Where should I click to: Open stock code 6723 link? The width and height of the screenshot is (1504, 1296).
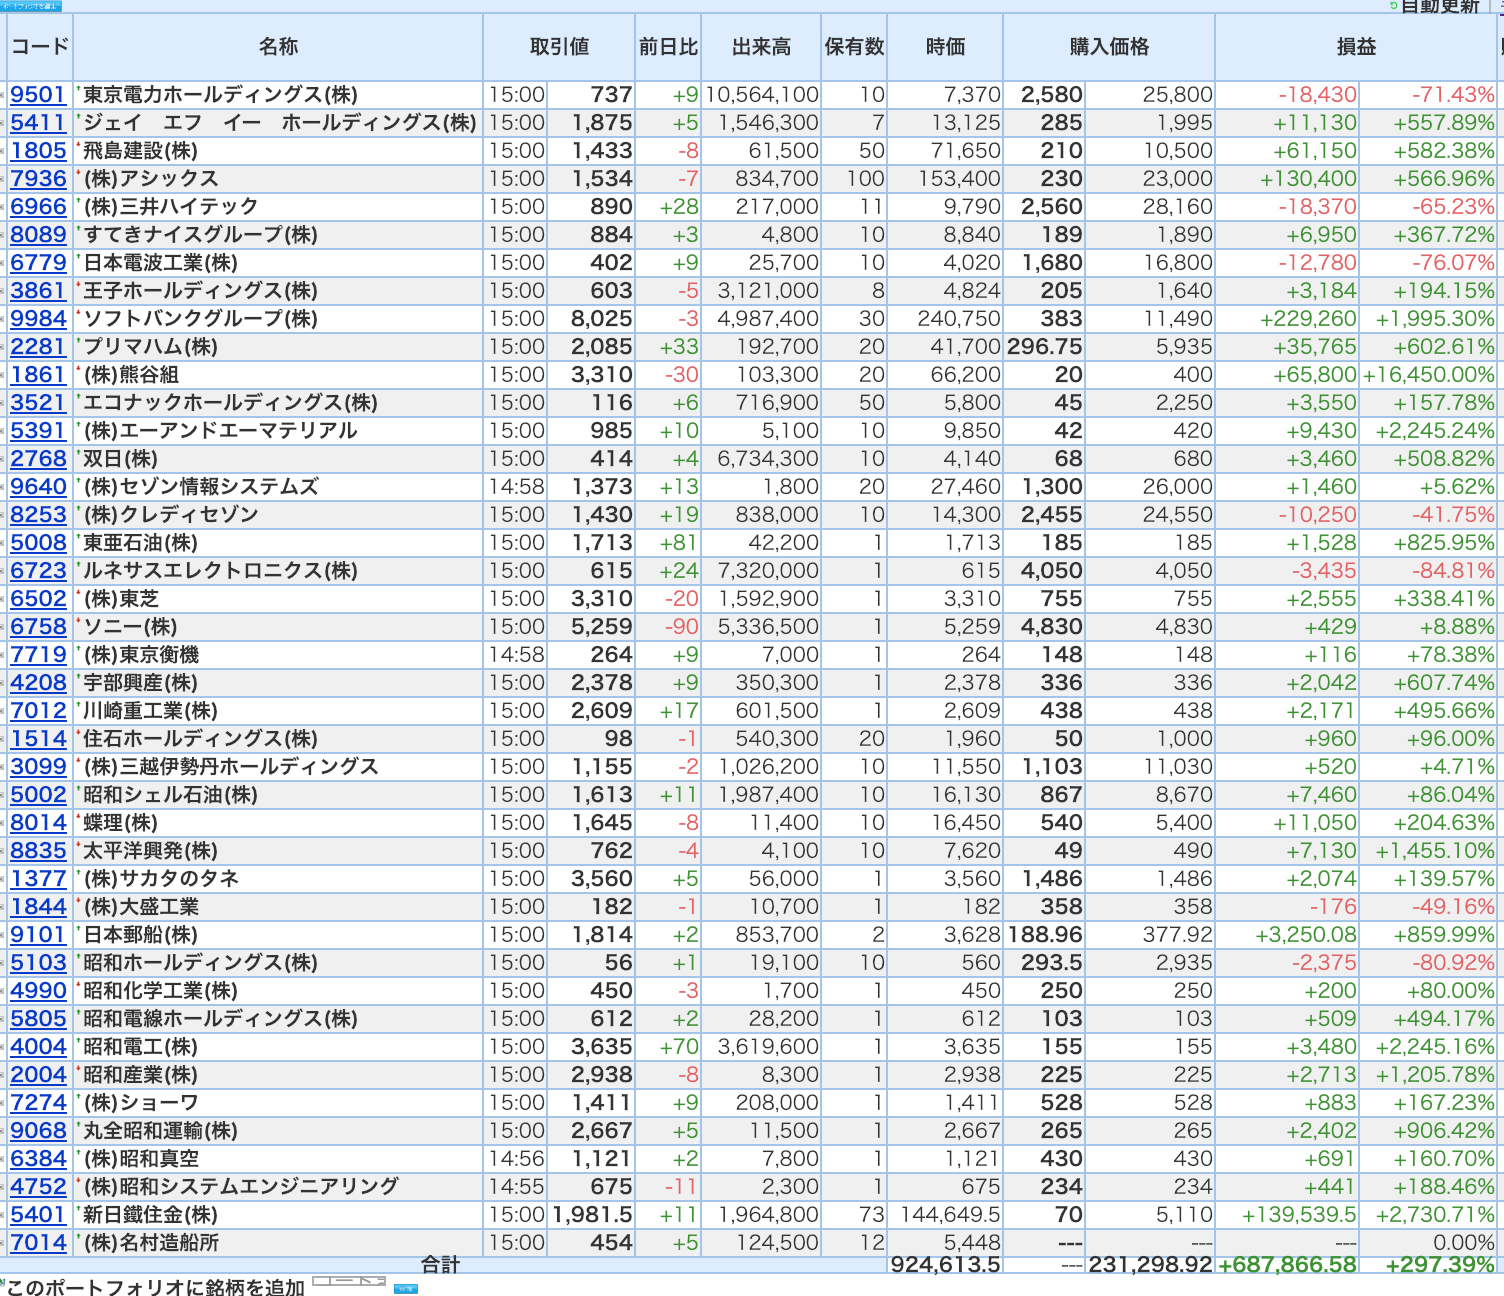click(x=38, y=571)
